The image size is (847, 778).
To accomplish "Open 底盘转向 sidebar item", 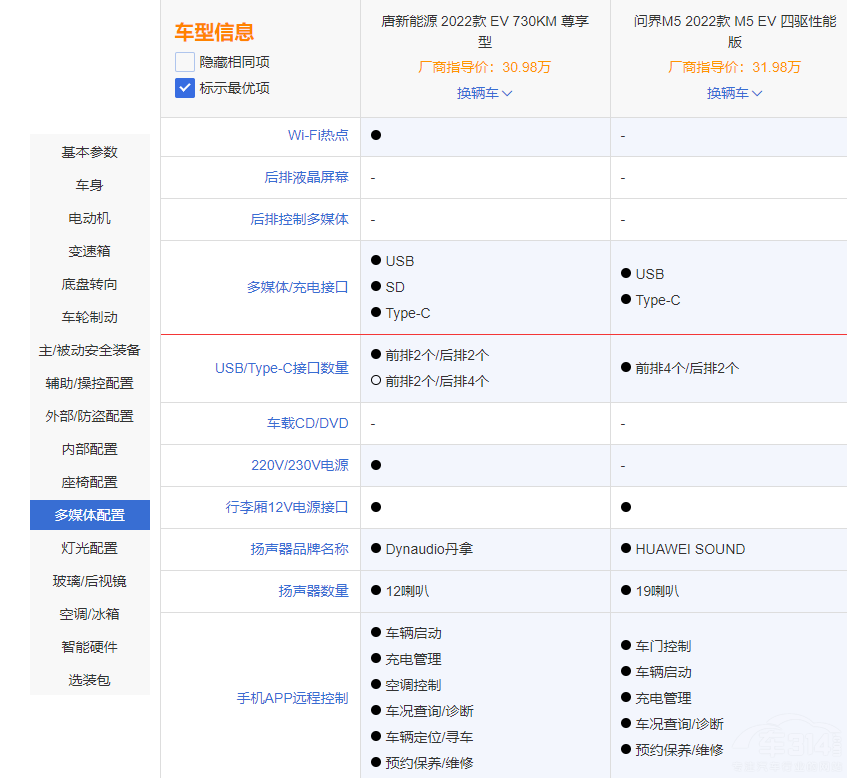I will (90, 284).
